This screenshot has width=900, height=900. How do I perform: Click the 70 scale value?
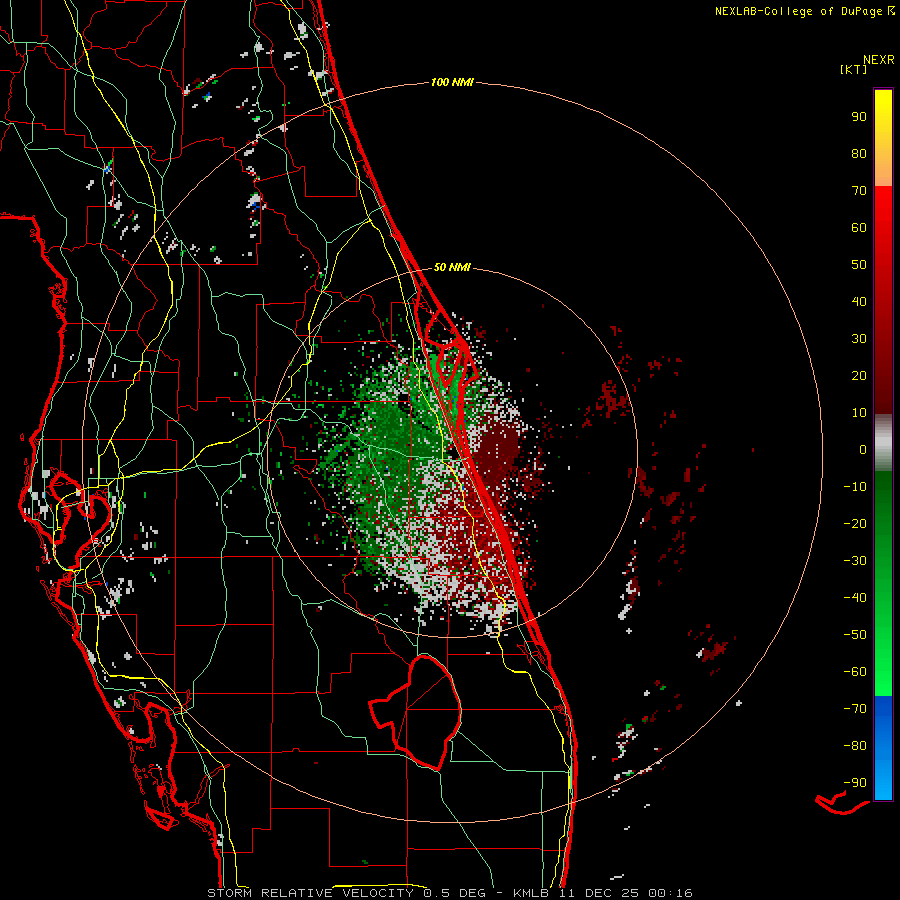point(859,191)
